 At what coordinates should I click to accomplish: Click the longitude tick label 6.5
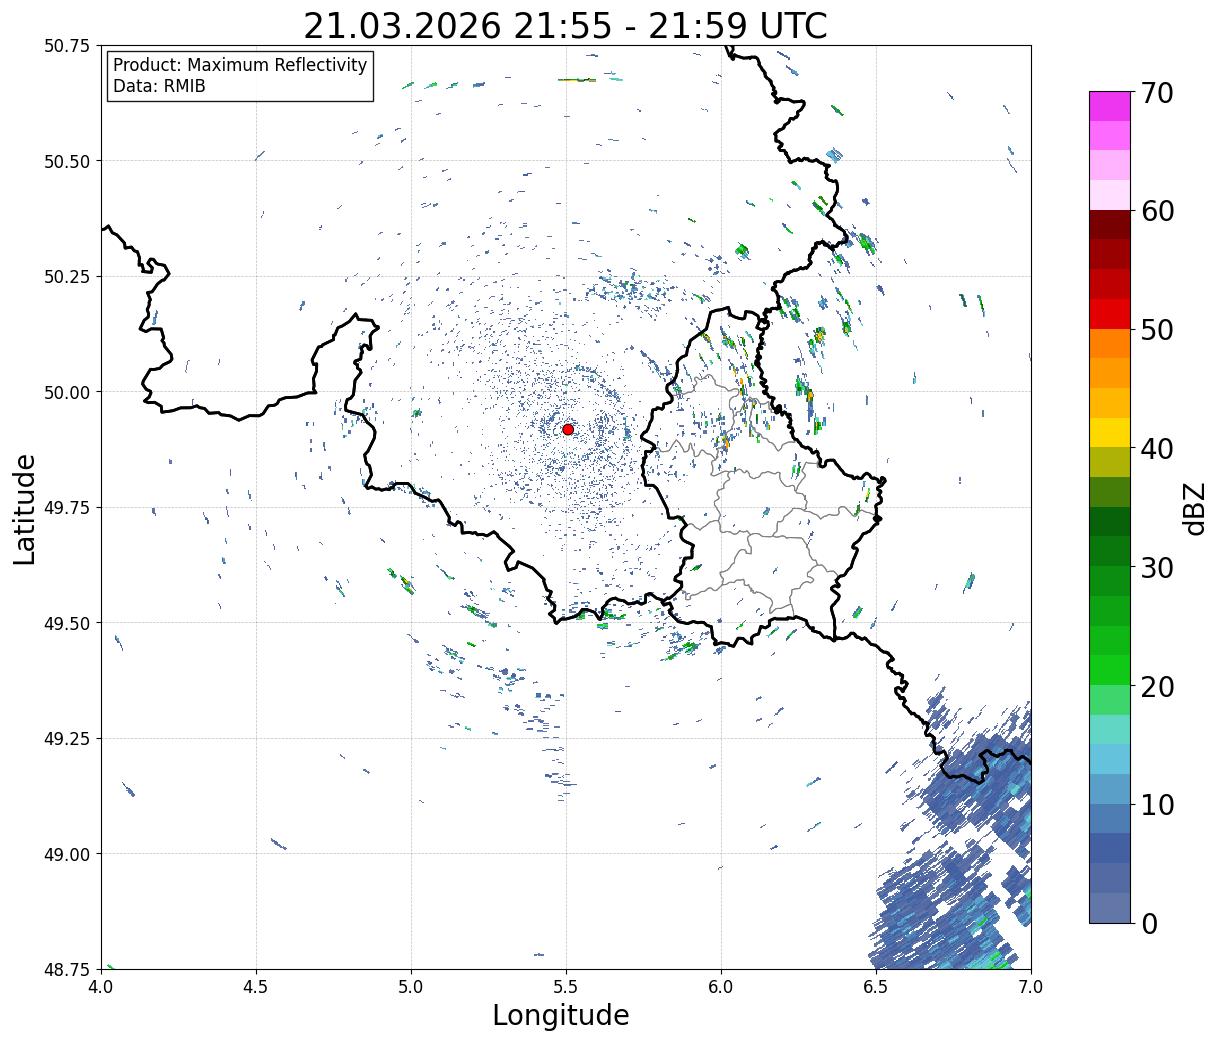click(876, 987)
